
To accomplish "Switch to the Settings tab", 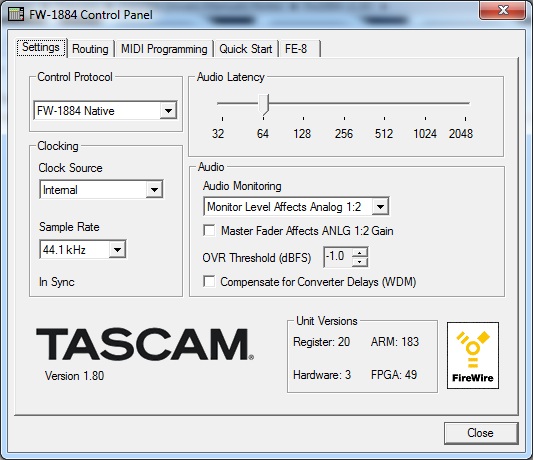I will pyautogui.click(x=41, y=47).
